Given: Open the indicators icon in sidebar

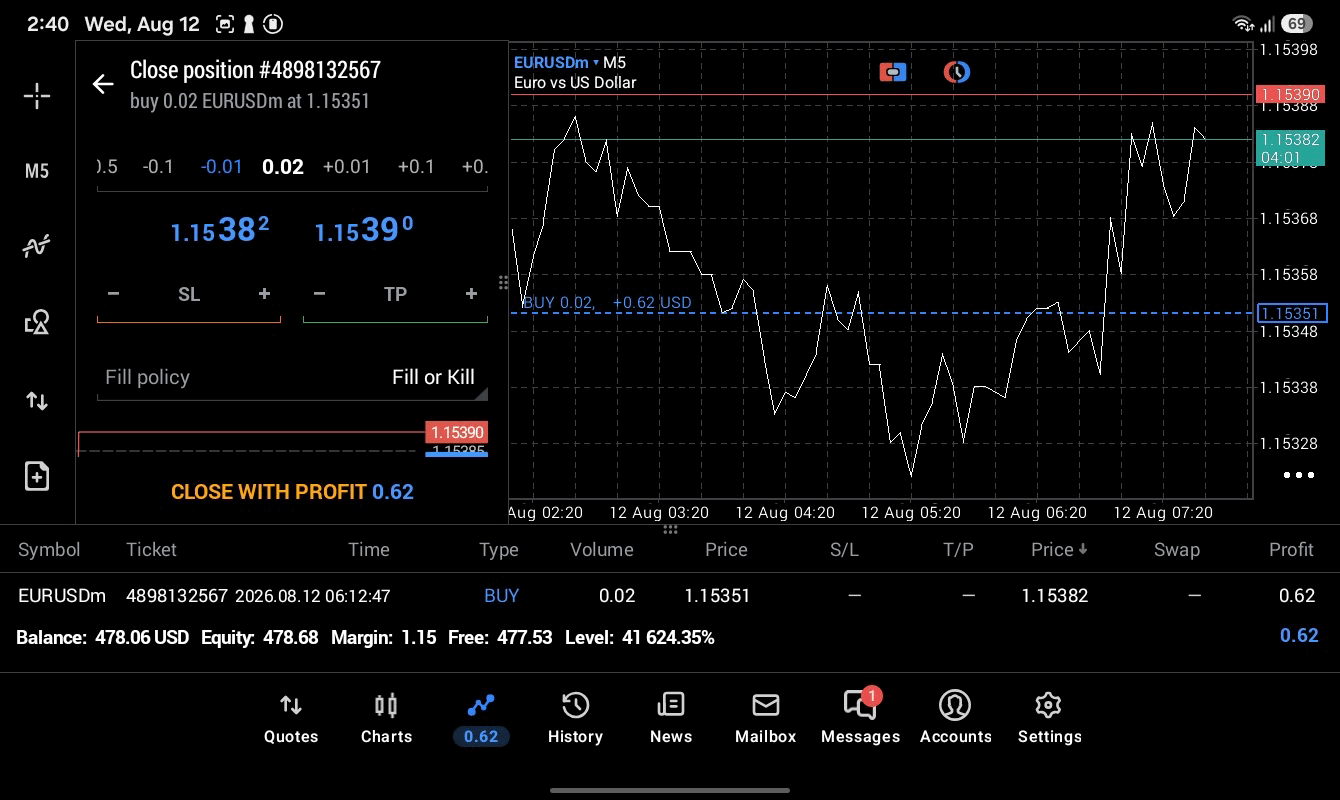Looking at the screenshot, I should point(37,245).
